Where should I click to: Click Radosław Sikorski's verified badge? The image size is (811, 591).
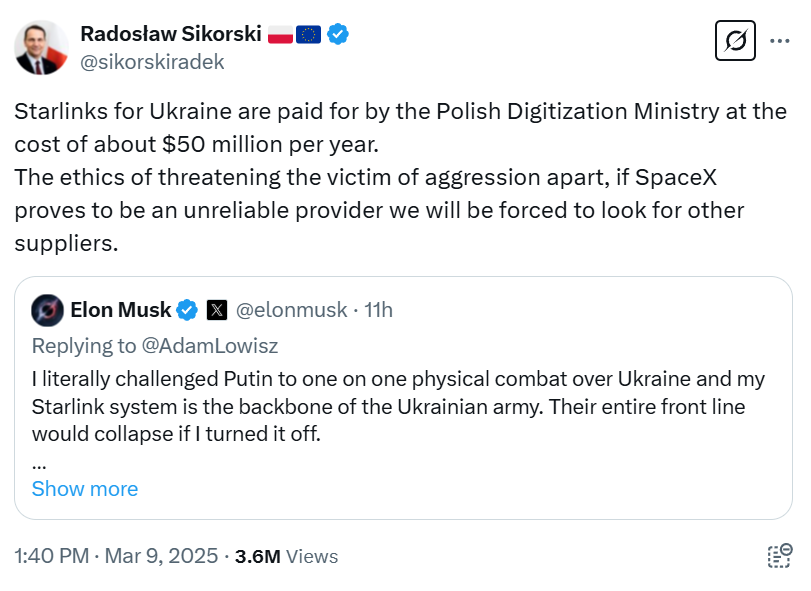[x=337, y=33]
